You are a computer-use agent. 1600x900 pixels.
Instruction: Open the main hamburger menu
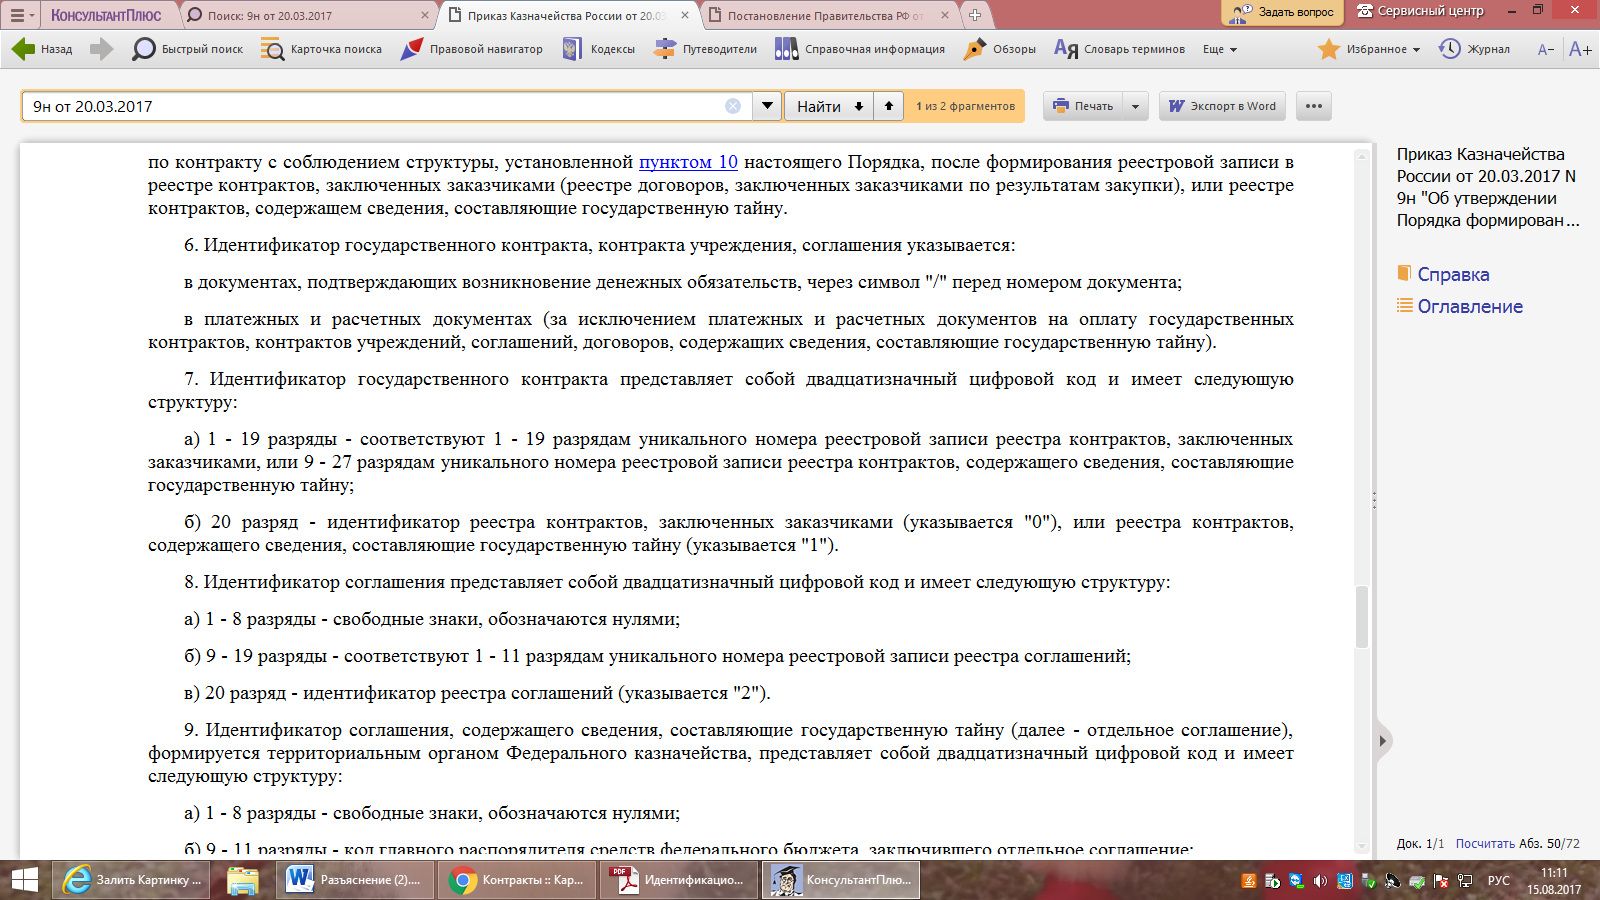click(x=20, y=15)
